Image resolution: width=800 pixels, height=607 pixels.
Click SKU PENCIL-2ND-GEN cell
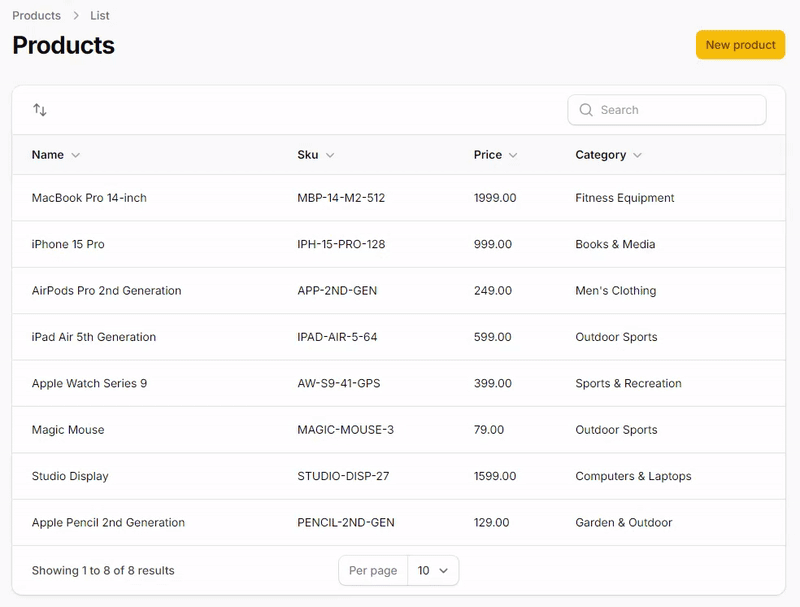click(x=346, y=523)
